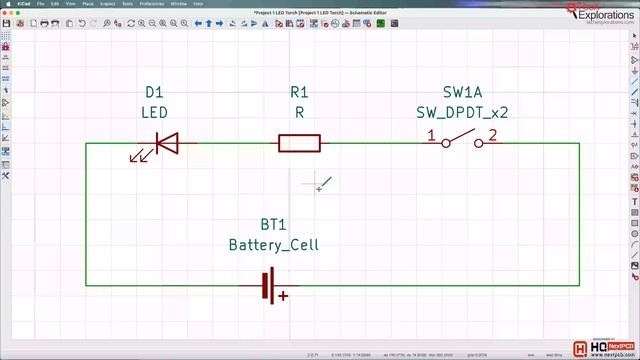Choose the Add Symbol tool
Viewport: 640px width, 360px height.
635,60
